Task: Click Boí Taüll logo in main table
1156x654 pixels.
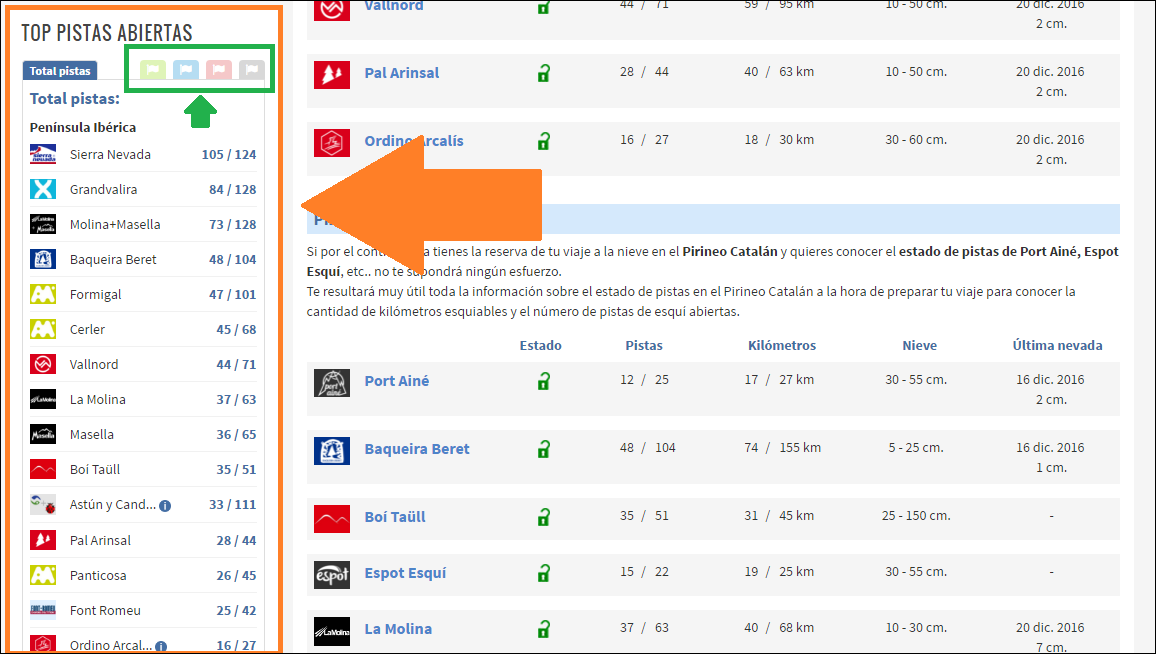Action: coord(332,518)
